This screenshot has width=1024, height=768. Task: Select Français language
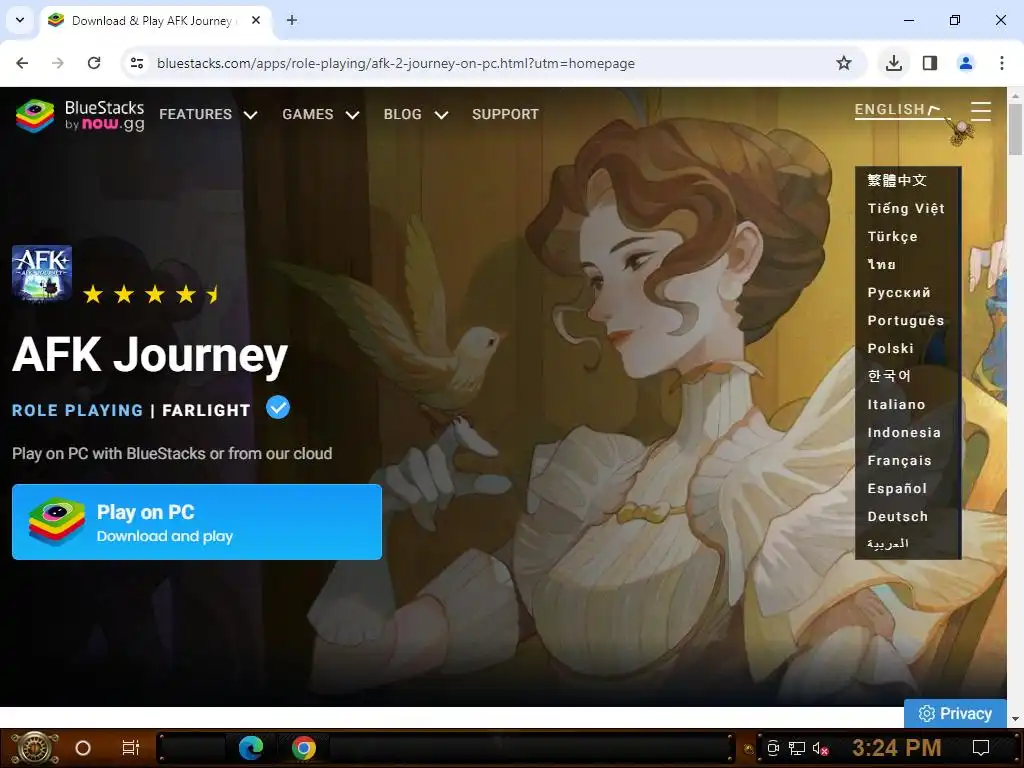[x=899, y=461]
